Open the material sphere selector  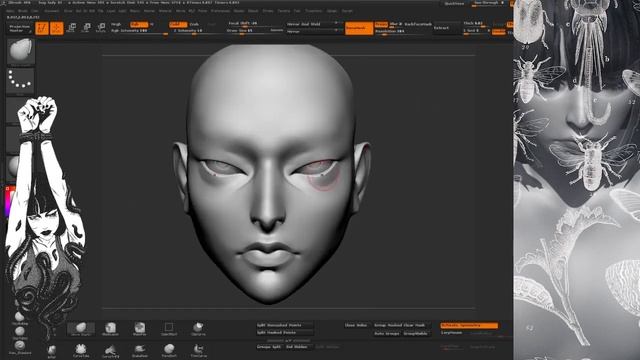[13, 167]
